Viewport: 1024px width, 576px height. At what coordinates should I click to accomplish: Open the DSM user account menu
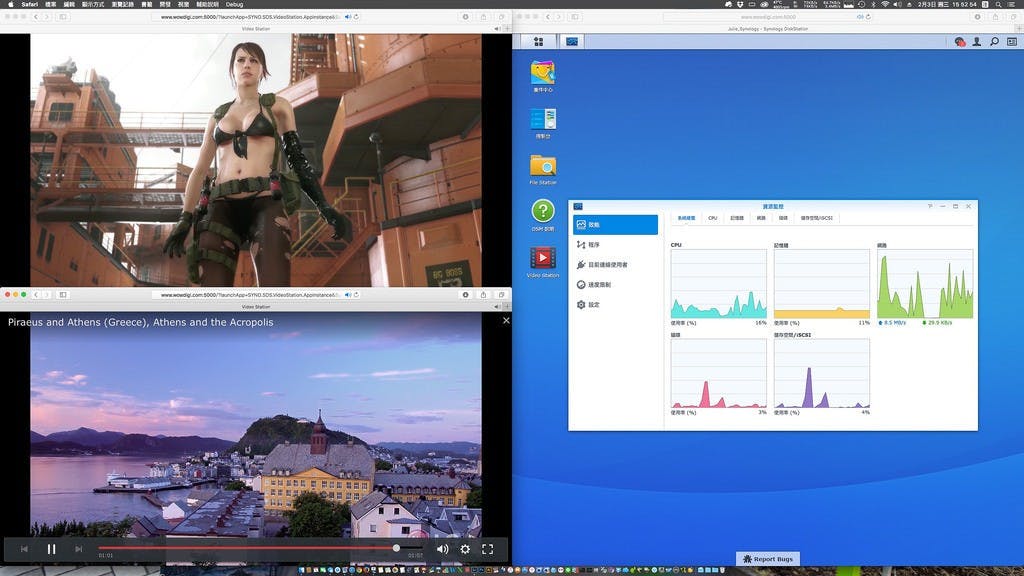(x=978, y=42)
